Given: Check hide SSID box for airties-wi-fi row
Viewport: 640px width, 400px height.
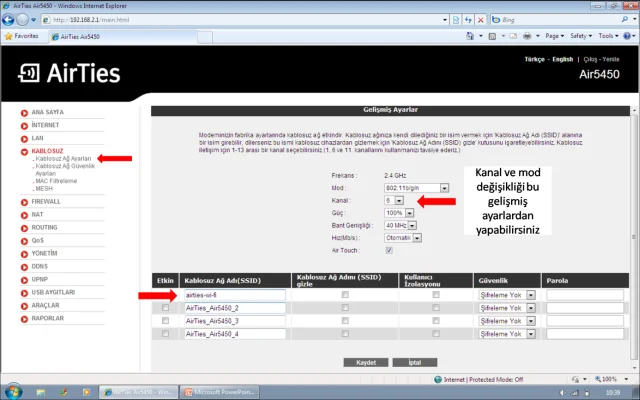Looking at the screenshot, I should click(345, 294).
